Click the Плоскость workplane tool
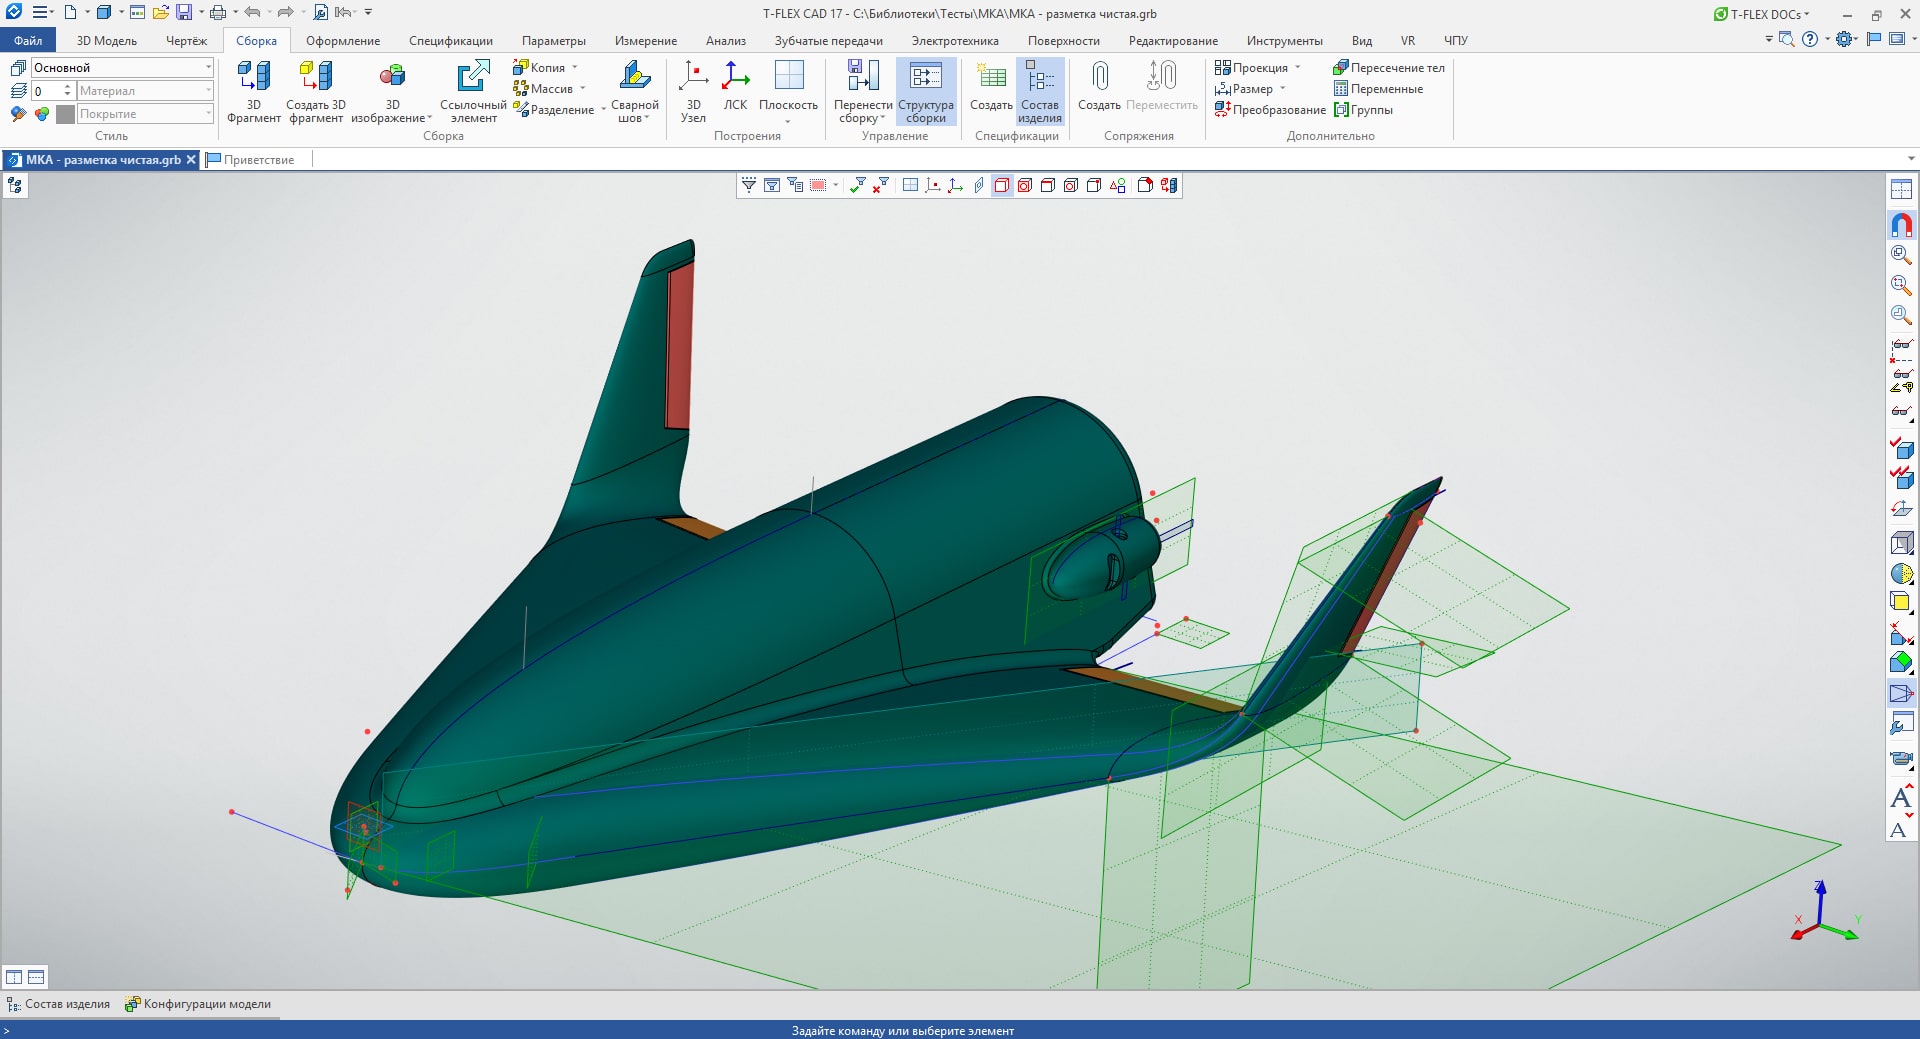Screen dimensions: 1920x1039 788,91
